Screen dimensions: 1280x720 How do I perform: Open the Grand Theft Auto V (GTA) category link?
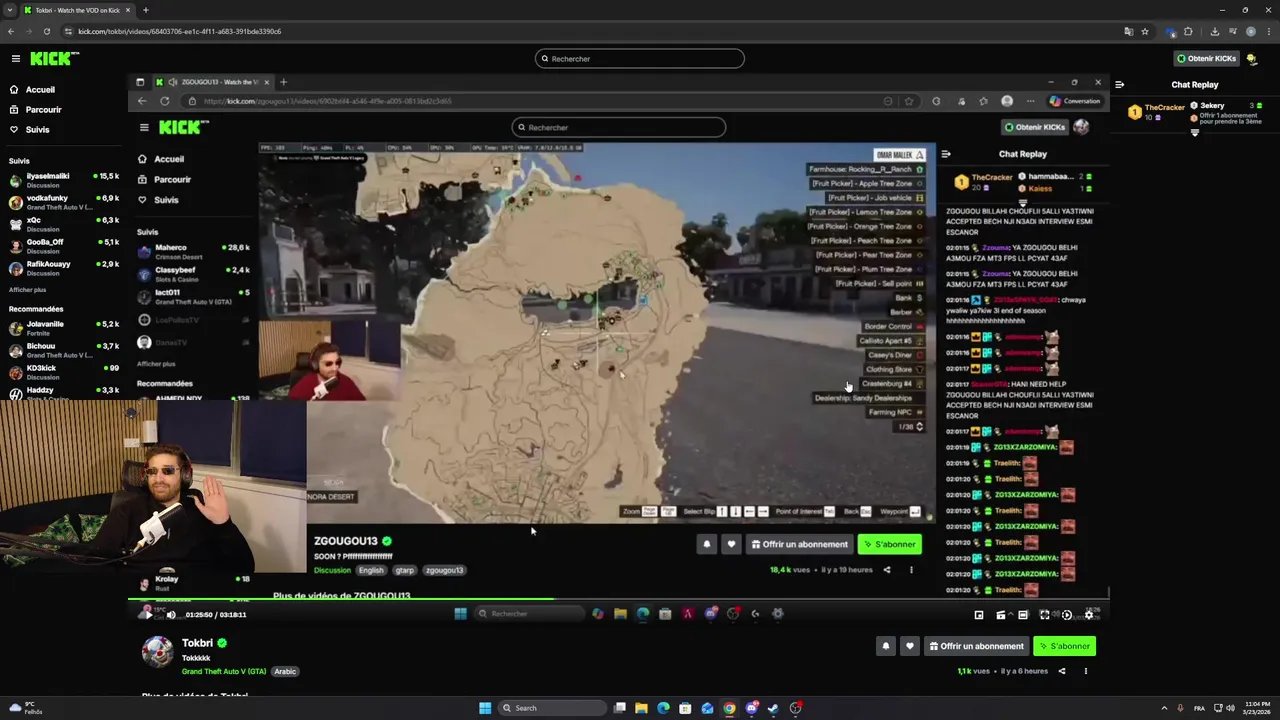(224, 671)
